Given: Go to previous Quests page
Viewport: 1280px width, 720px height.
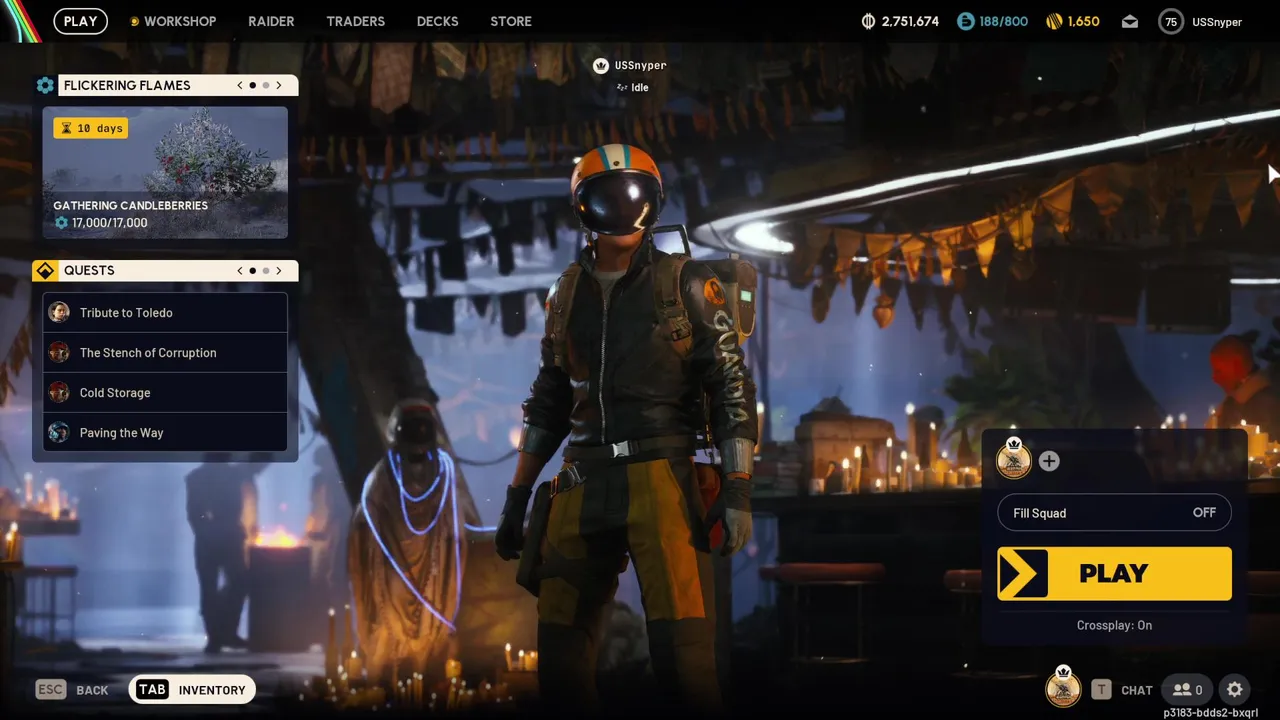Looking at the screenshot, I should click(x=240, y=271).
